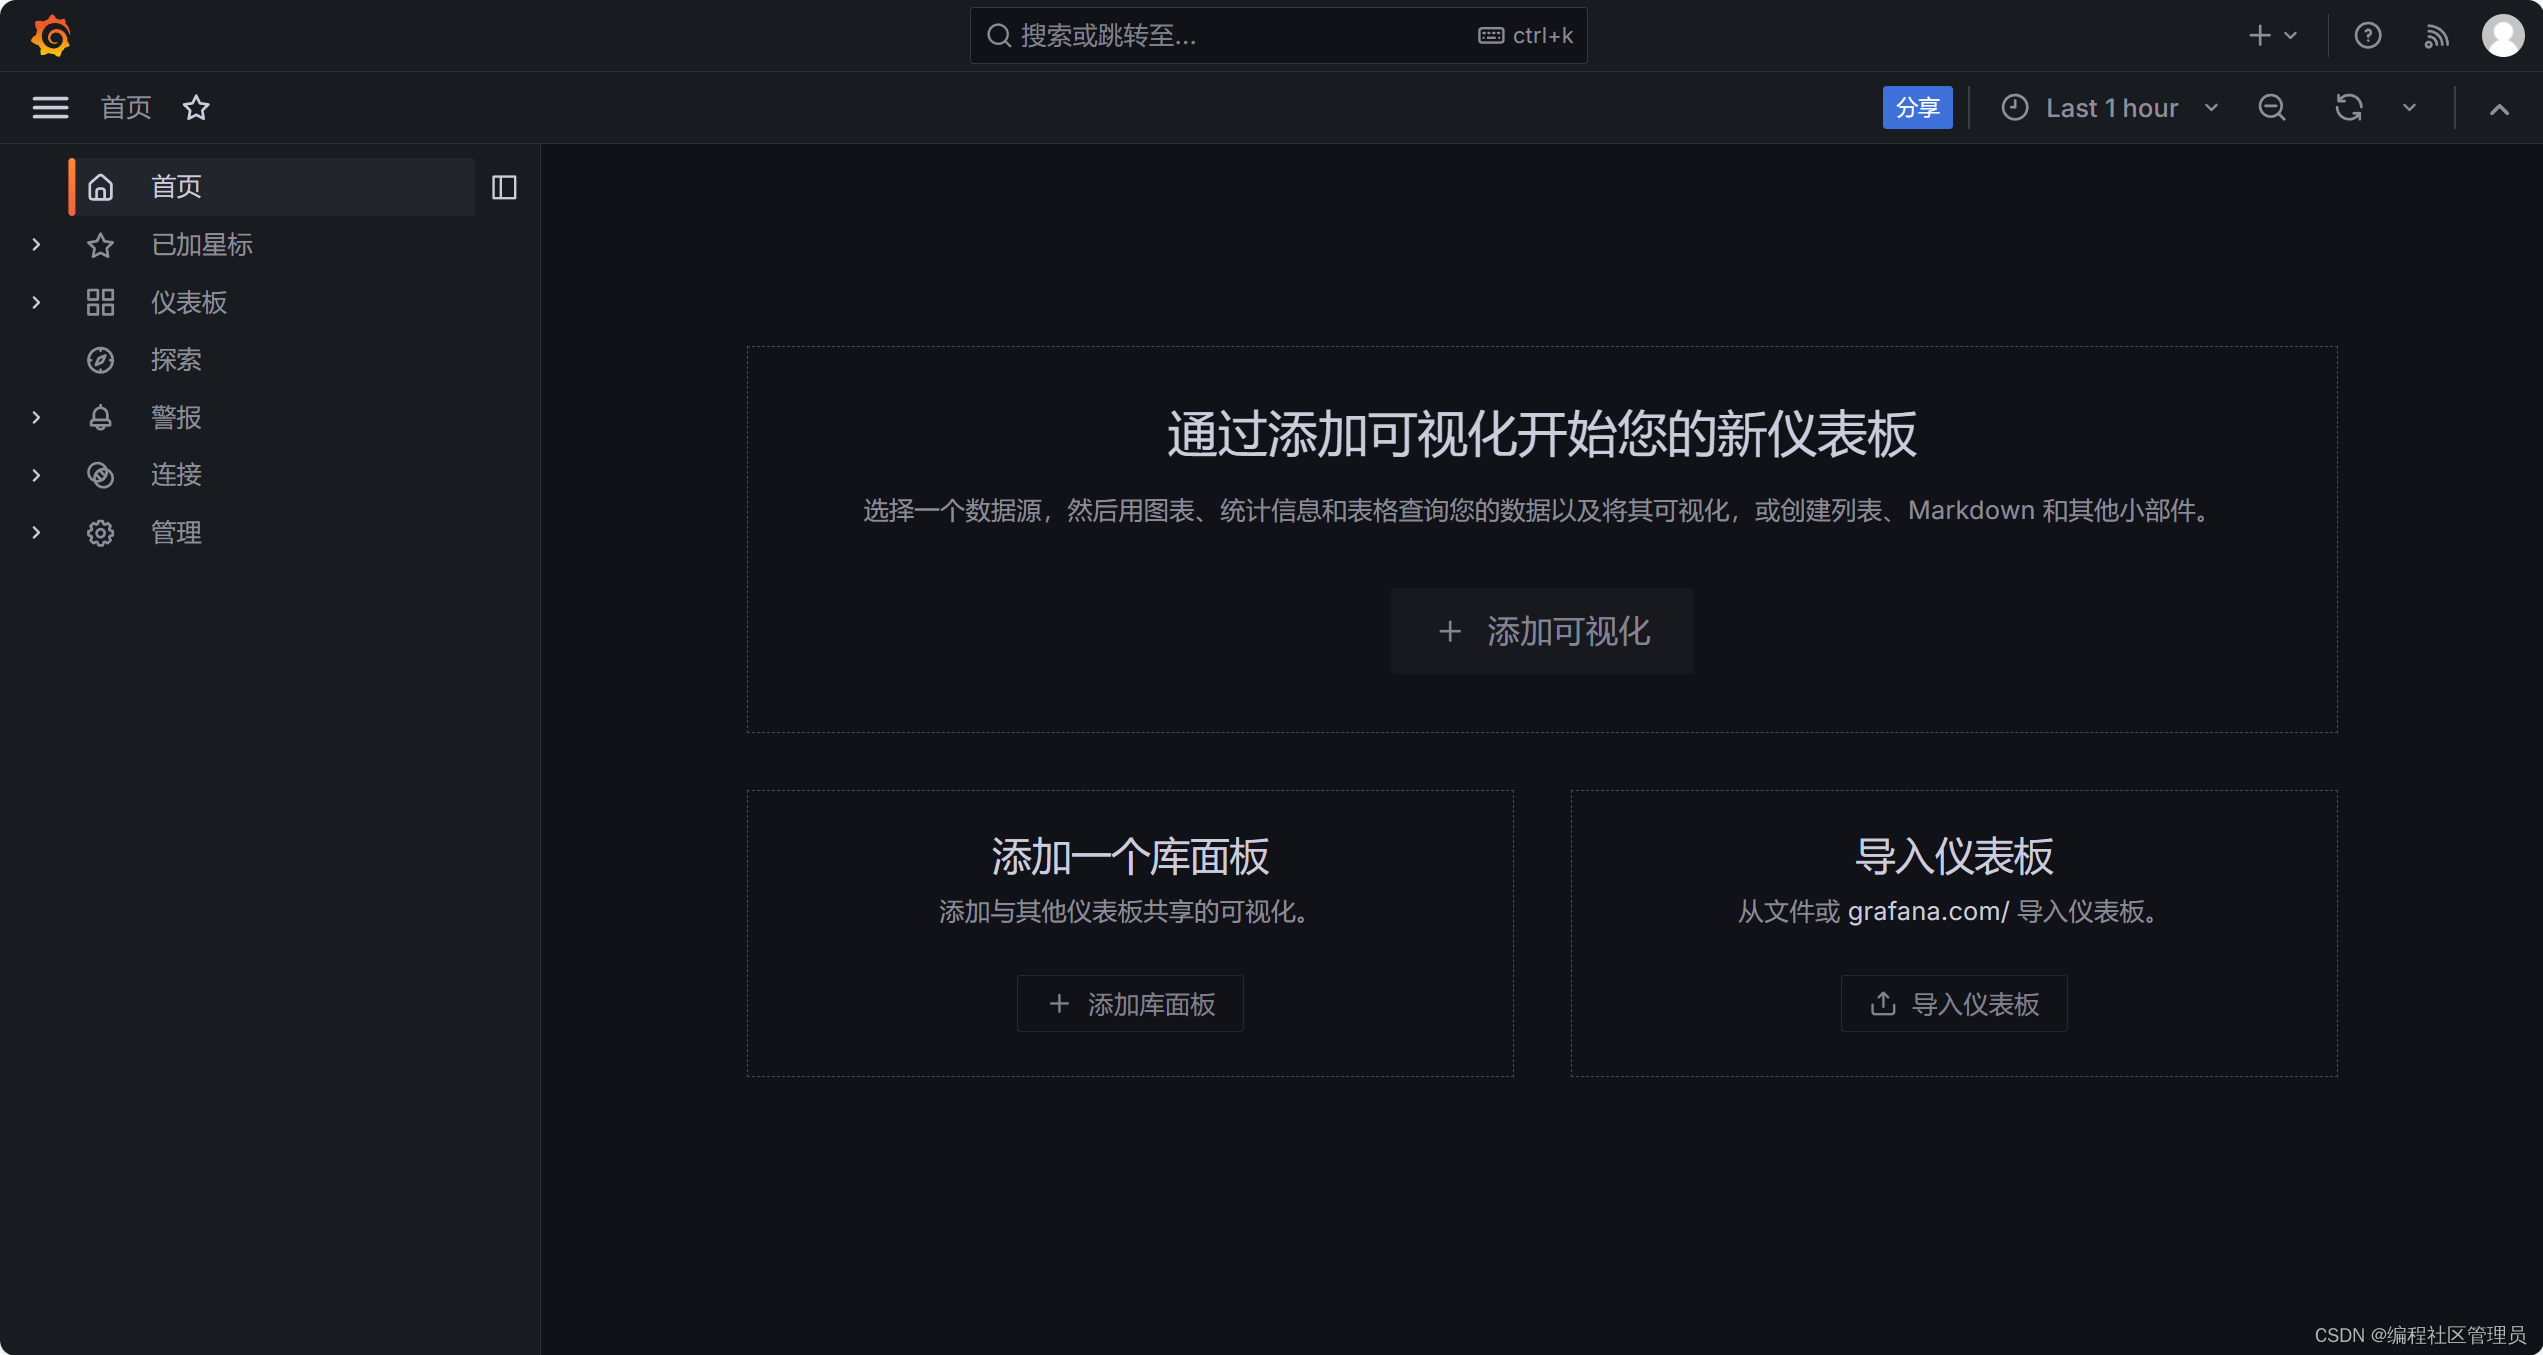Viewport: 2543px width, 1355px height.
Task: Click the Explore compass icon
Action: pos(101,360)
